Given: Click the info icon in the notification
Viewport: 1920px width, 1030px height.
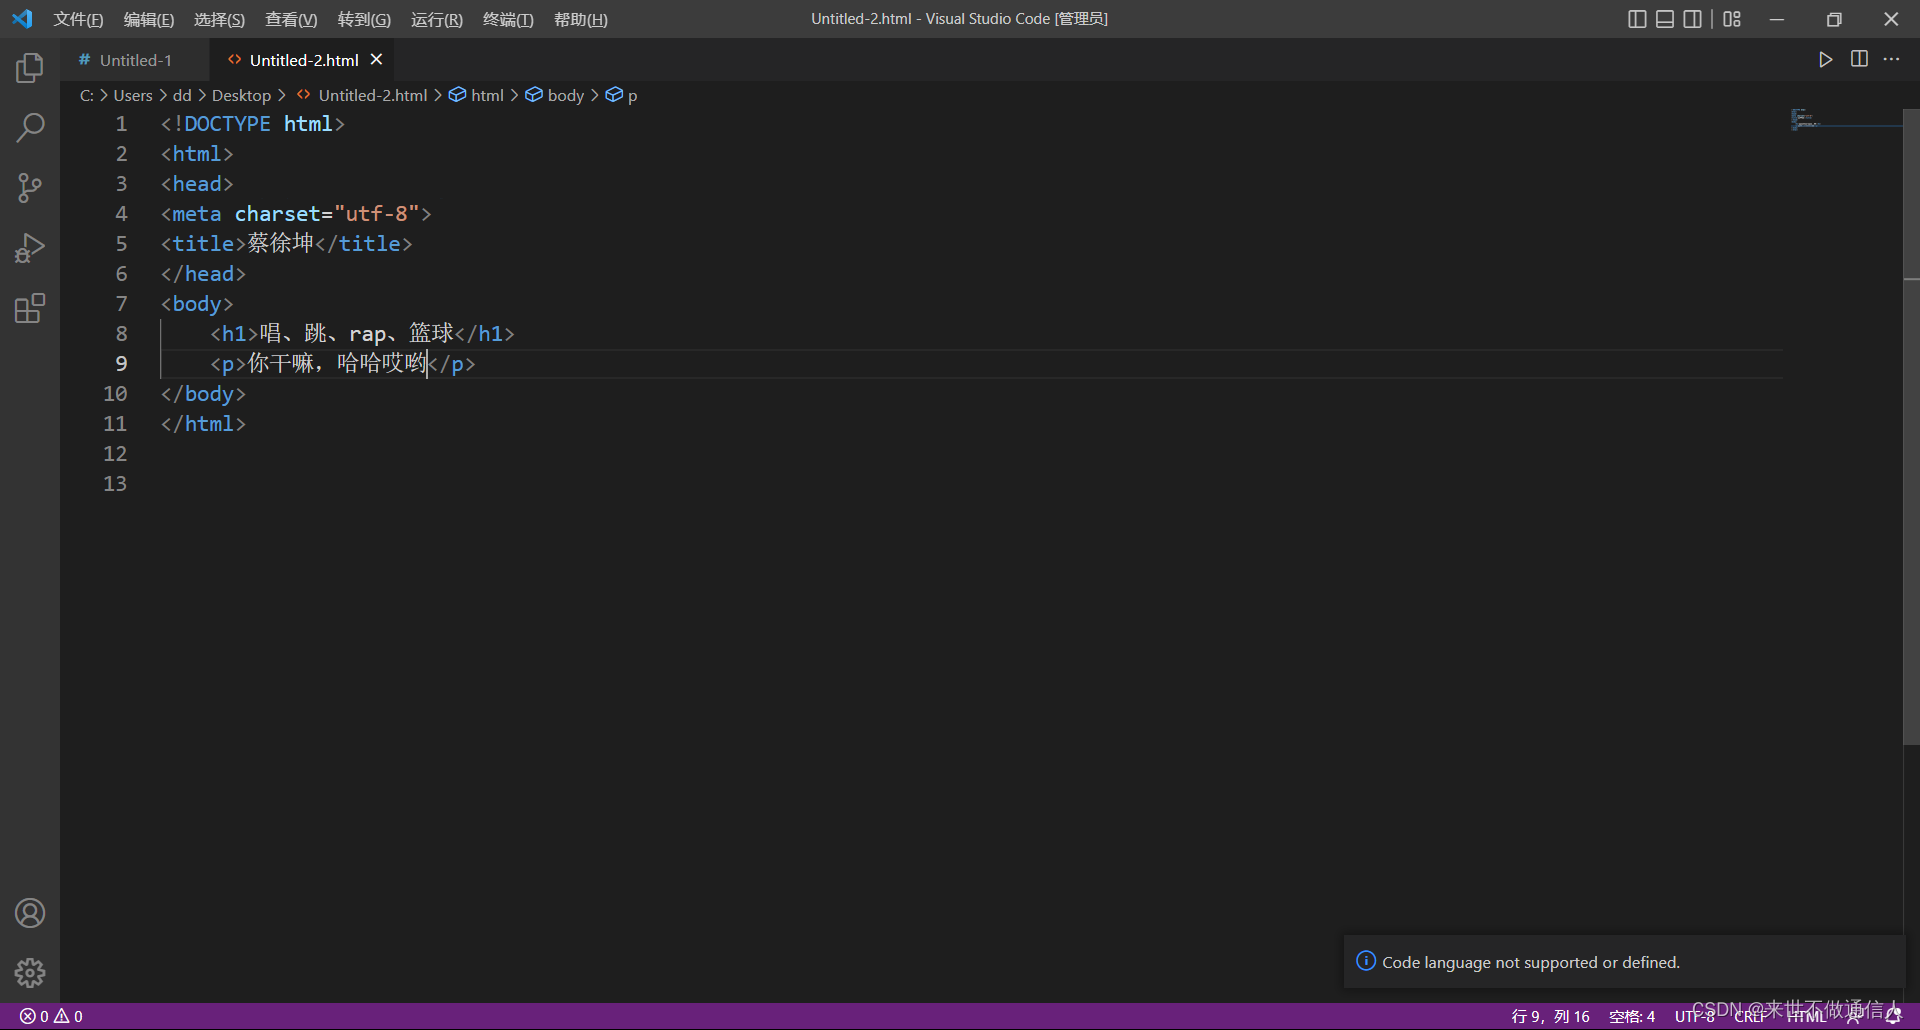Looking at the screenshot, I should pyautogui.click(x=1365, y=961).
